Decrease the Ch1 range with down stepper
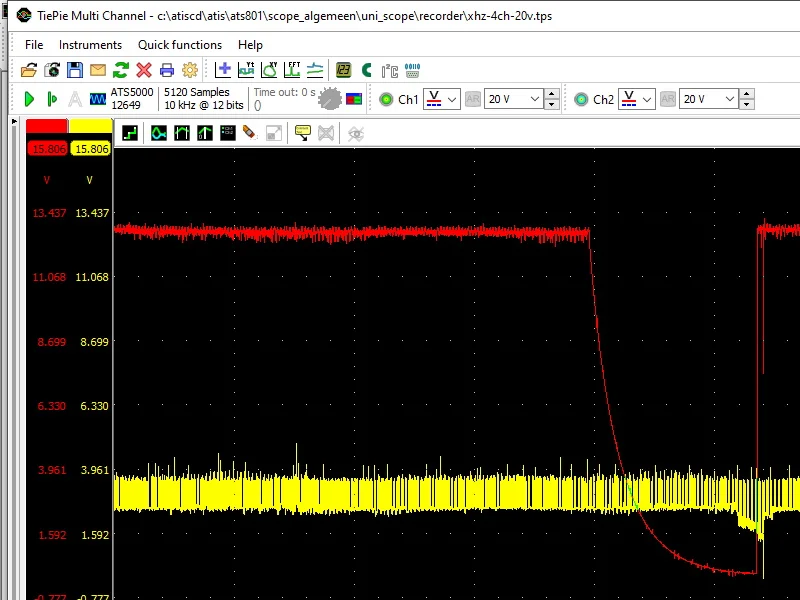This screenshot has width=800, height=600. coord(552,104)
